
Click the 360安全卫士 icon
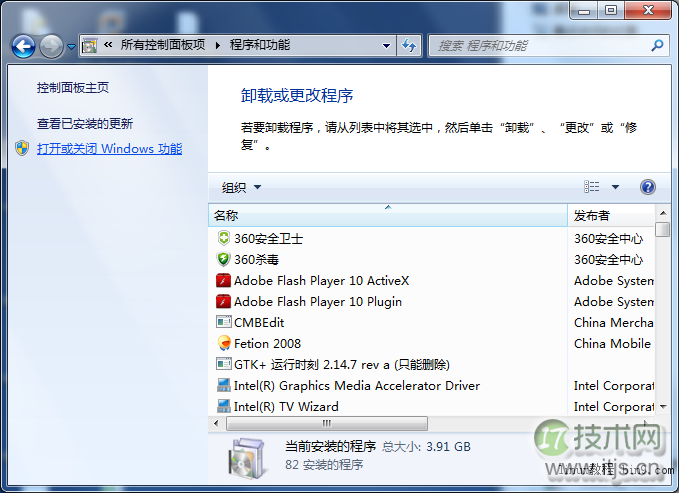point(223,238)
